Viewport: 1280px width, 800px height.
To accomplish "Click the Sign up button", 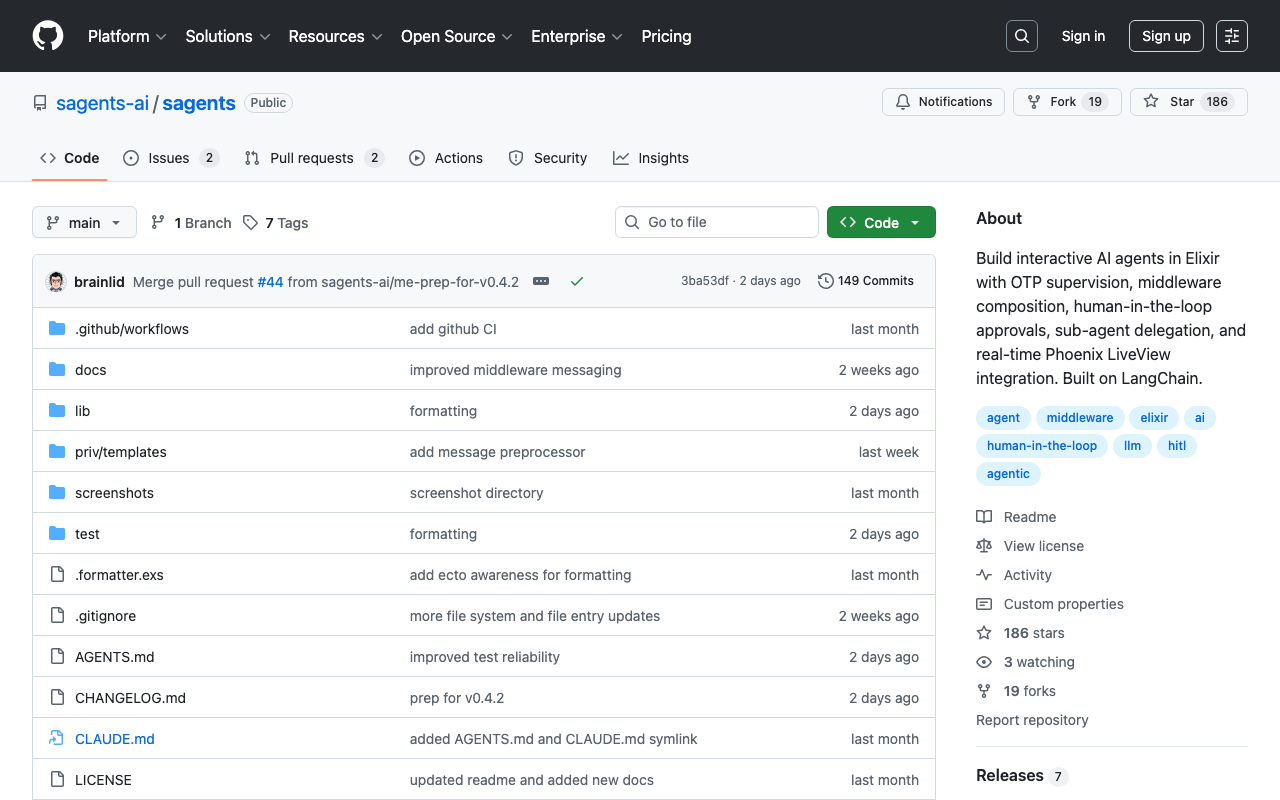I will point(1166,35).
